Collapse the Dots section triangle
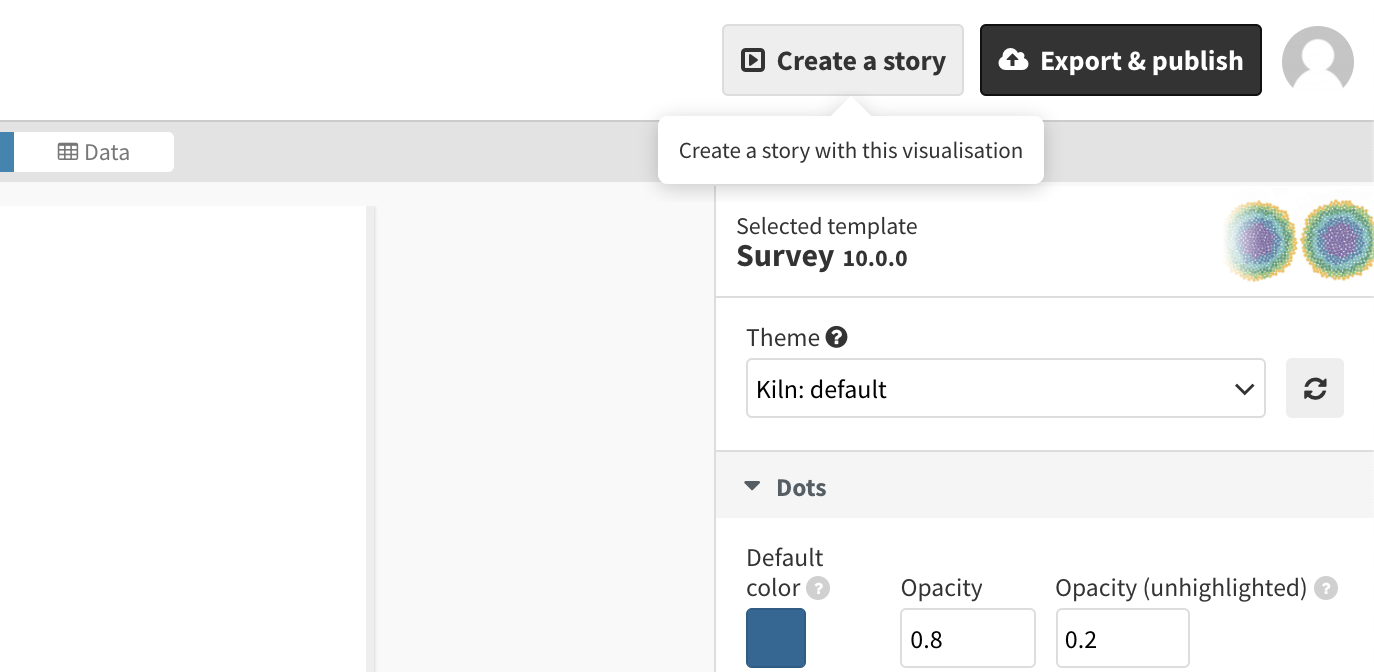 point(752,487)
